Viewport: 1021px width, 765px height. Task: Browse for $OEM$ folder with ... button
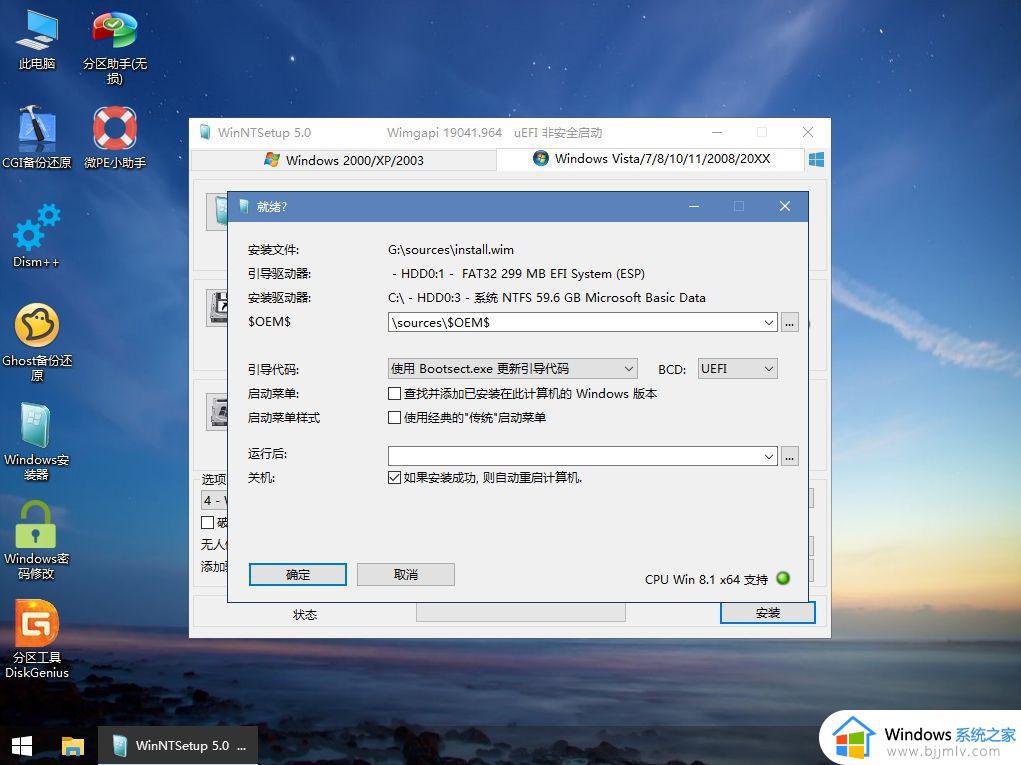pyautogui.click(x=789, y=322)
